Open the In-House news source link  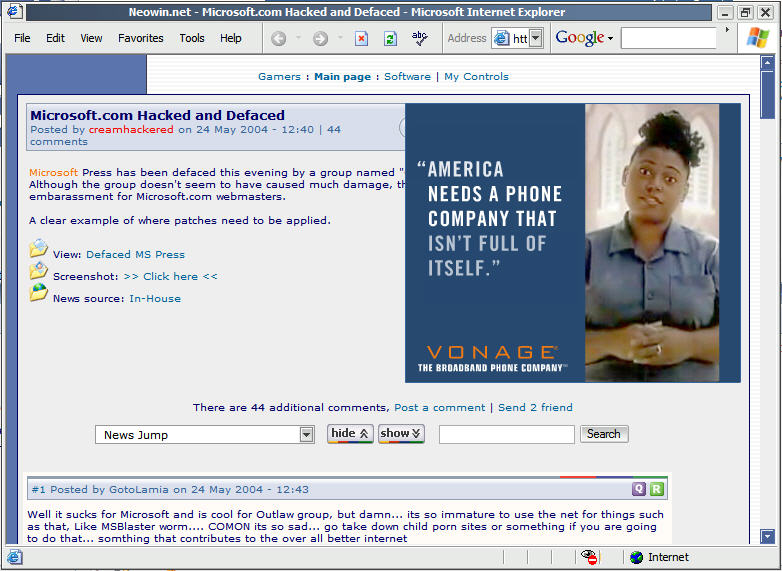(155, 298)
